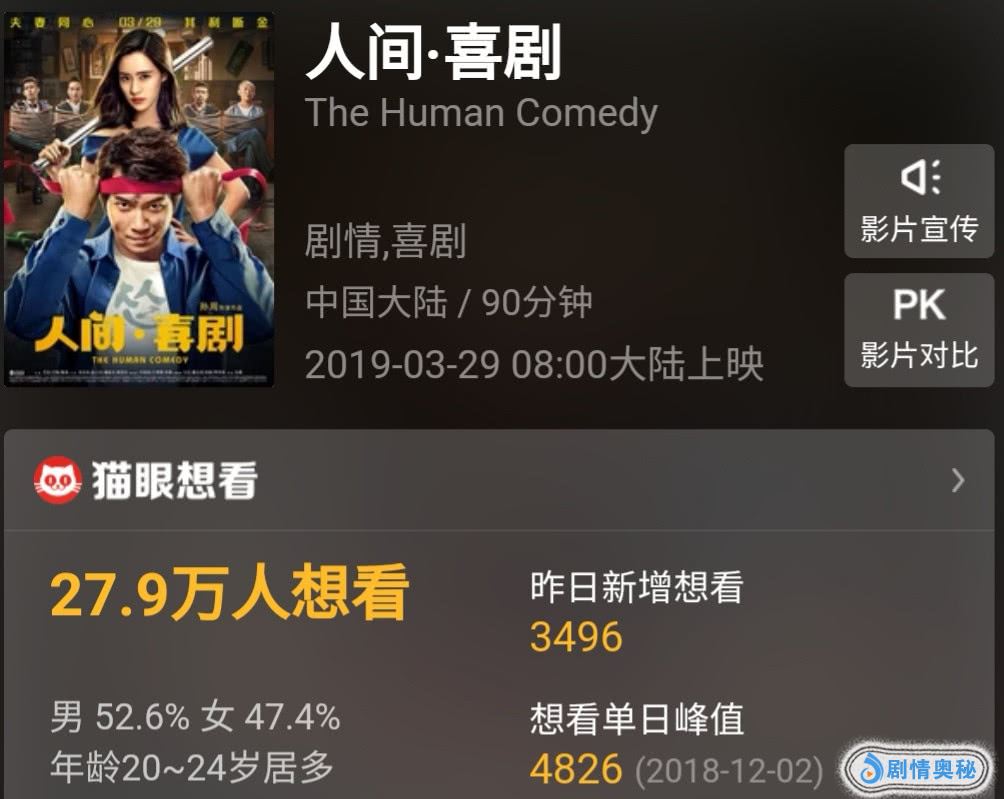1004x799 pixels.
Task: Click the Maoyan cat logo icon
Action: 58,480
